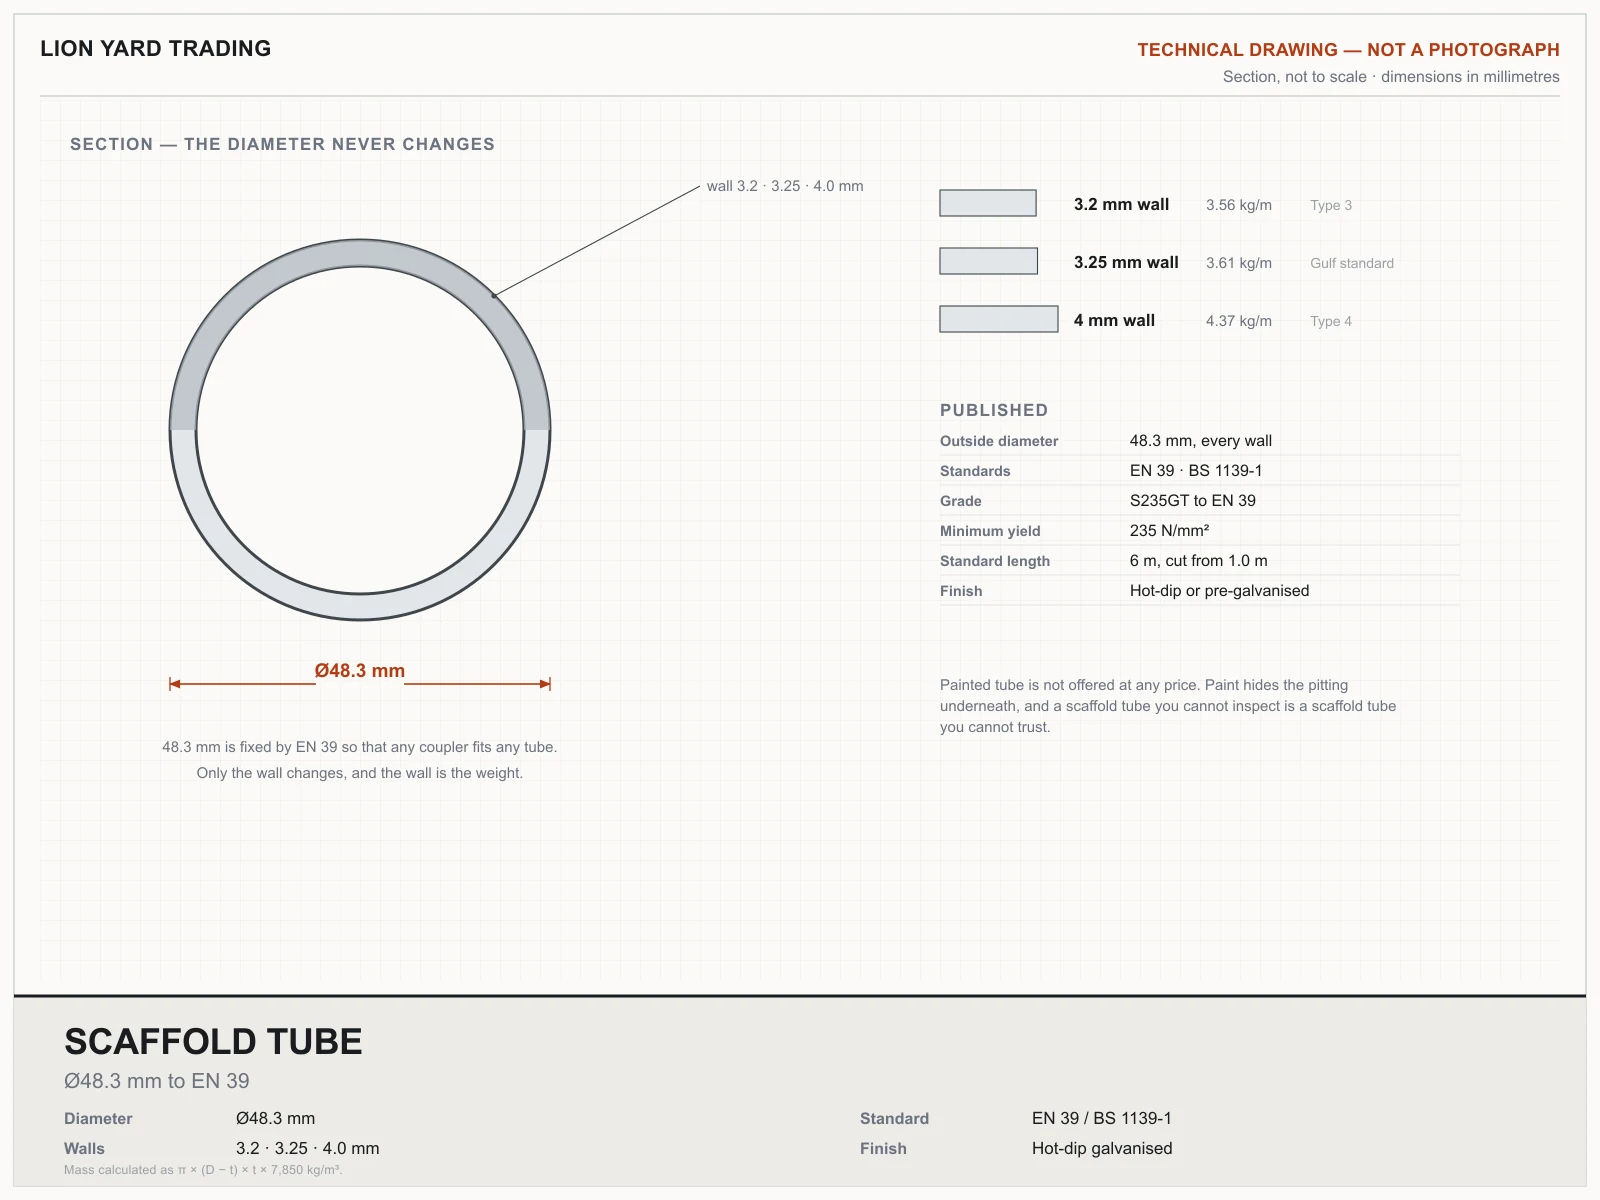This screenshot has height=1200, width=1600.
Task: Click the Standard length row value
Action: click(1199, 561)
